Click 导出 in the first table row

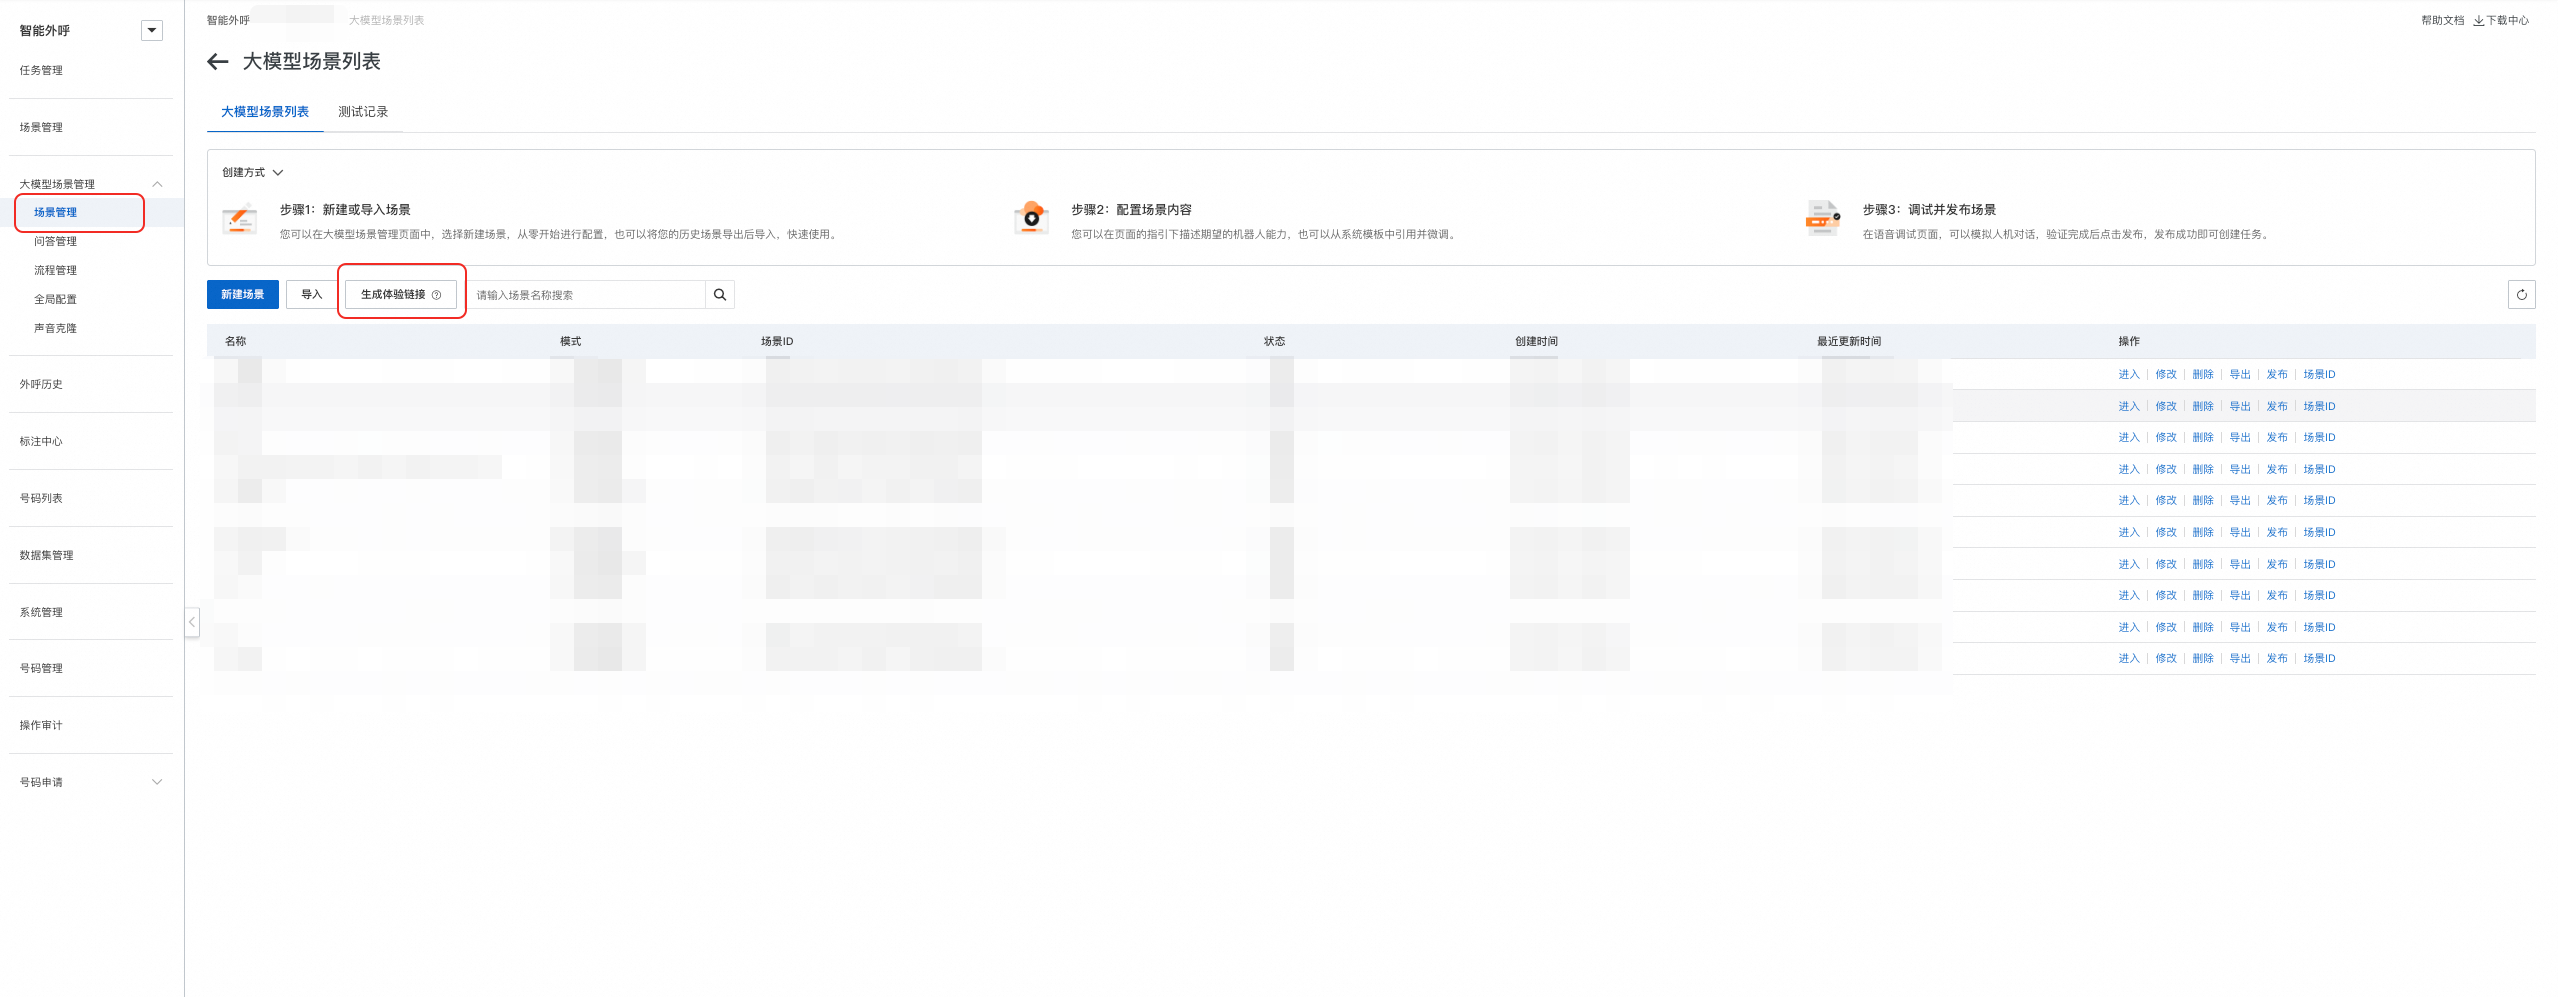[2240, 375]
